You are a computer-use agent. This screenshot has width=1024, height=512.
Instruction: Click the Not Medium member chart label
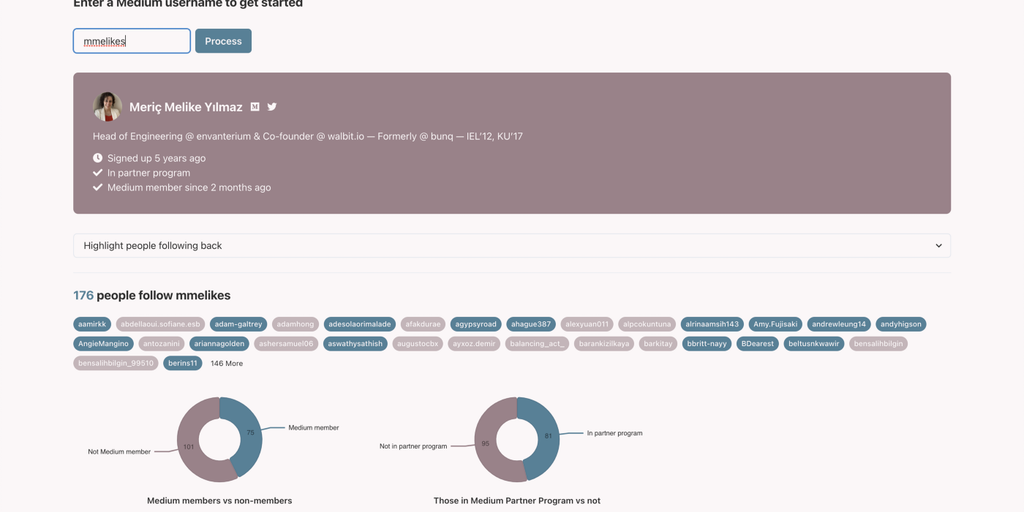[120, 451]
